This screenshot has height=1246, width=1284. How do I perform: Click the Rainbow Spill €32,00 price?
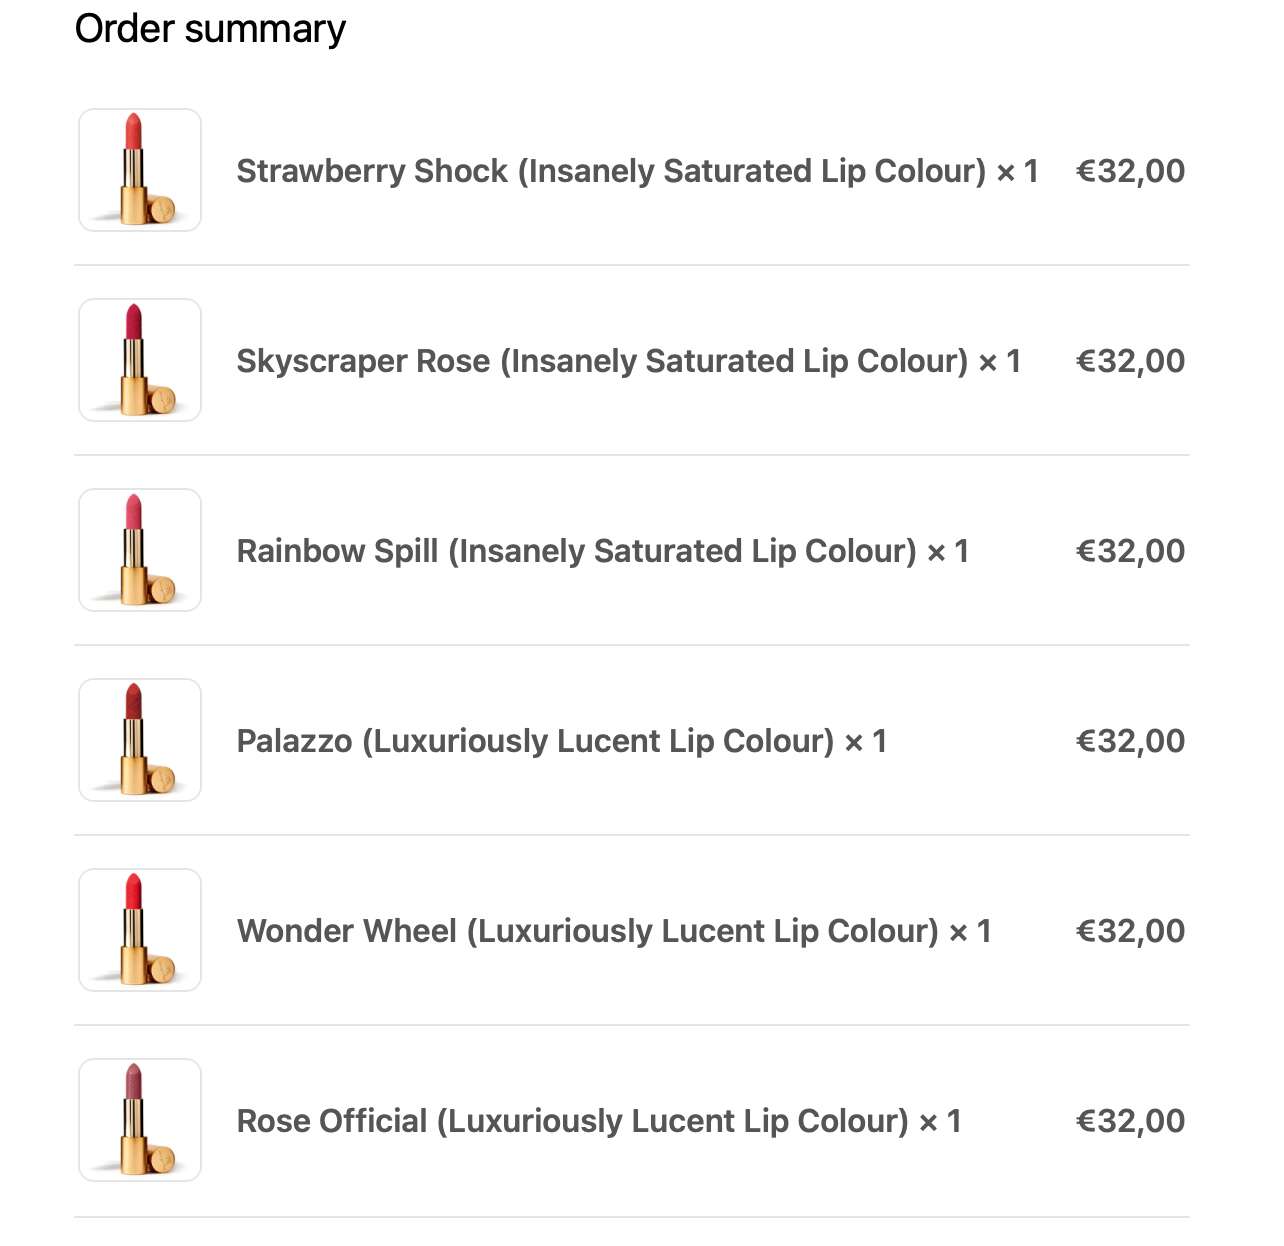[1130, 551]
